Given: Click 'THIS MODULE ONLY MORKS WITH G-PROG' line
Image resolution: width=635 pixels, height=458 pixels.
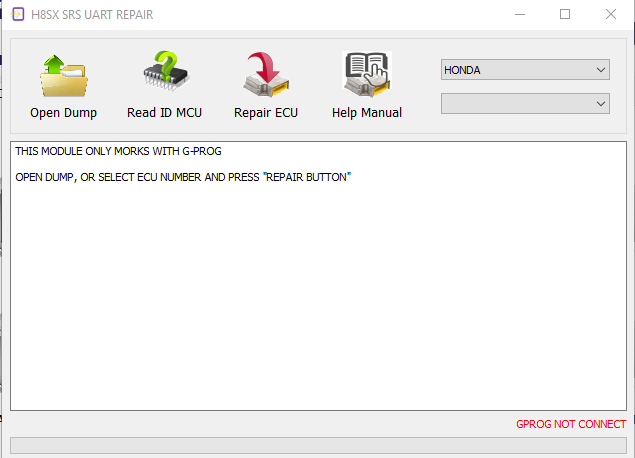Looking at the screenshot, I should [x=118, y=151].
